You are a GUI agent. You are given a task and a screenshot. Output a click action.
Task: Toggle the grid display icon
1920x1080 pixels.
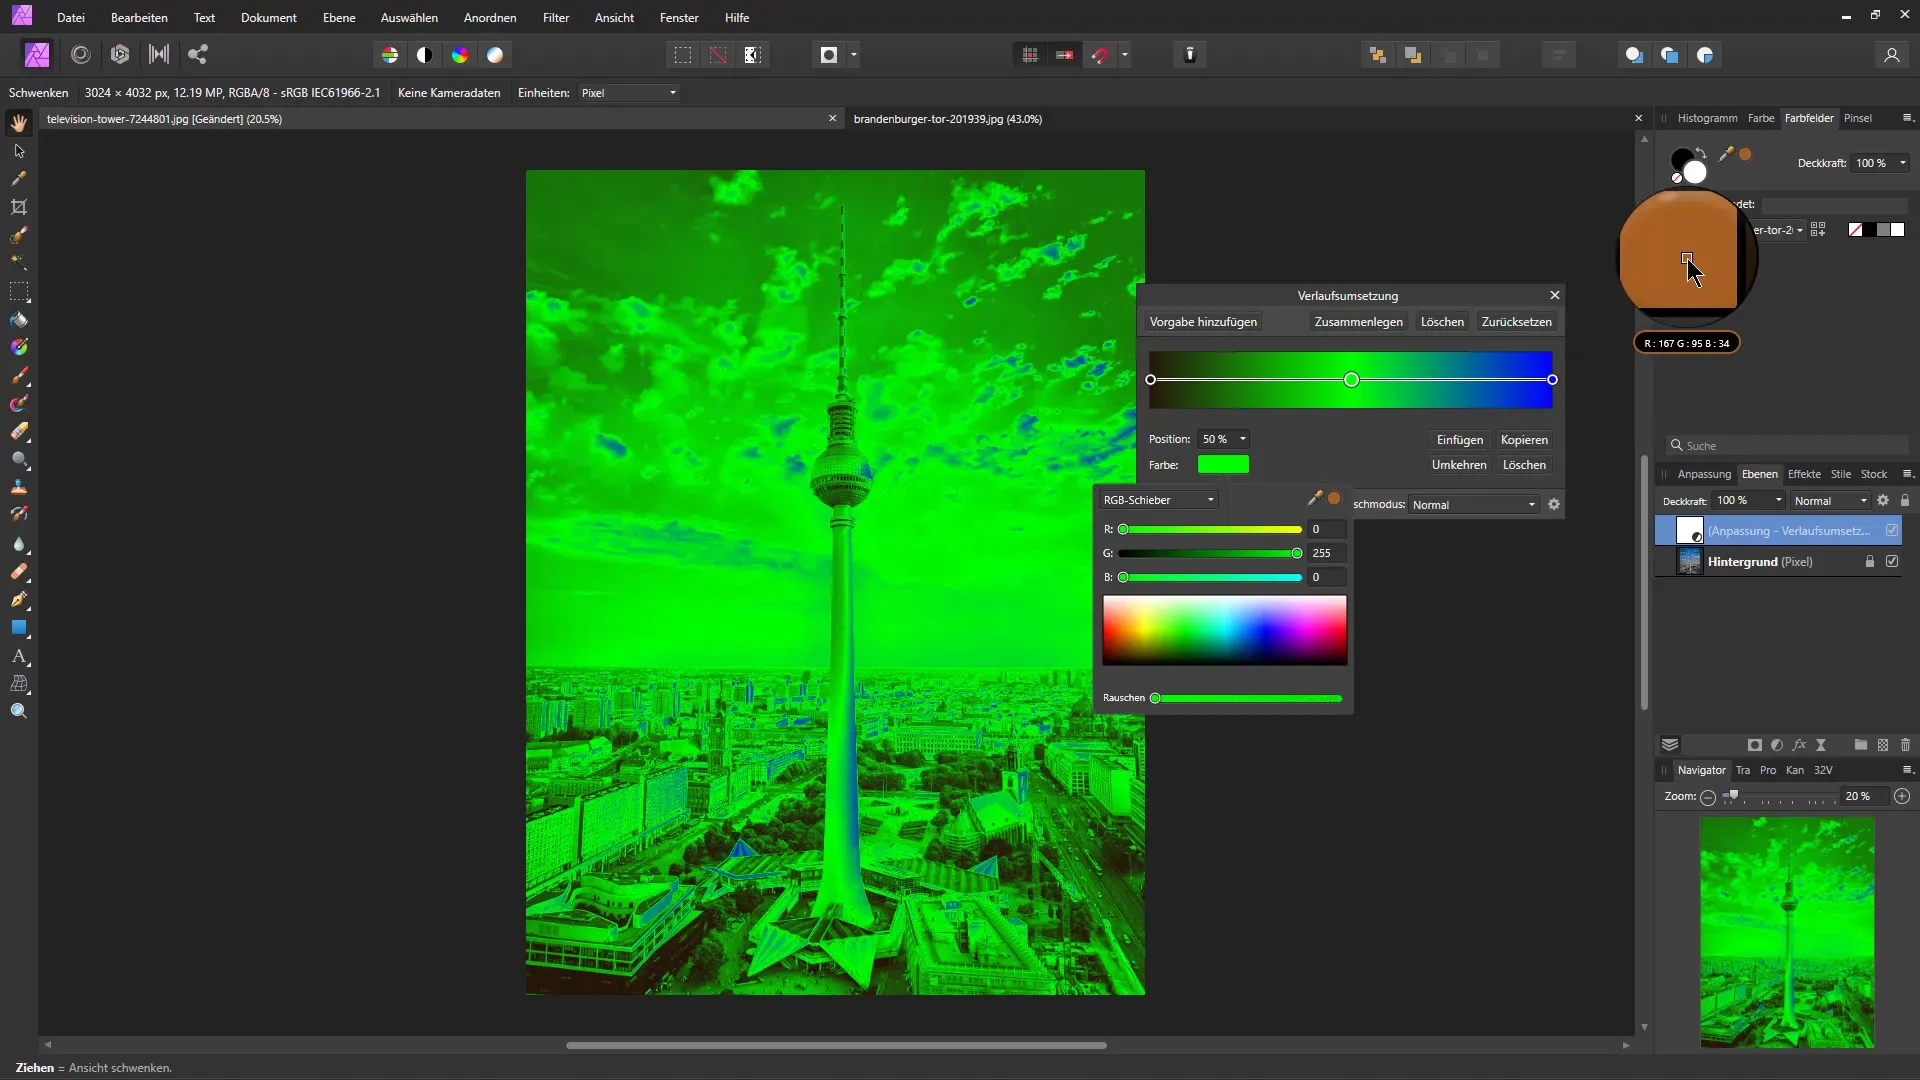(1030, 55)
